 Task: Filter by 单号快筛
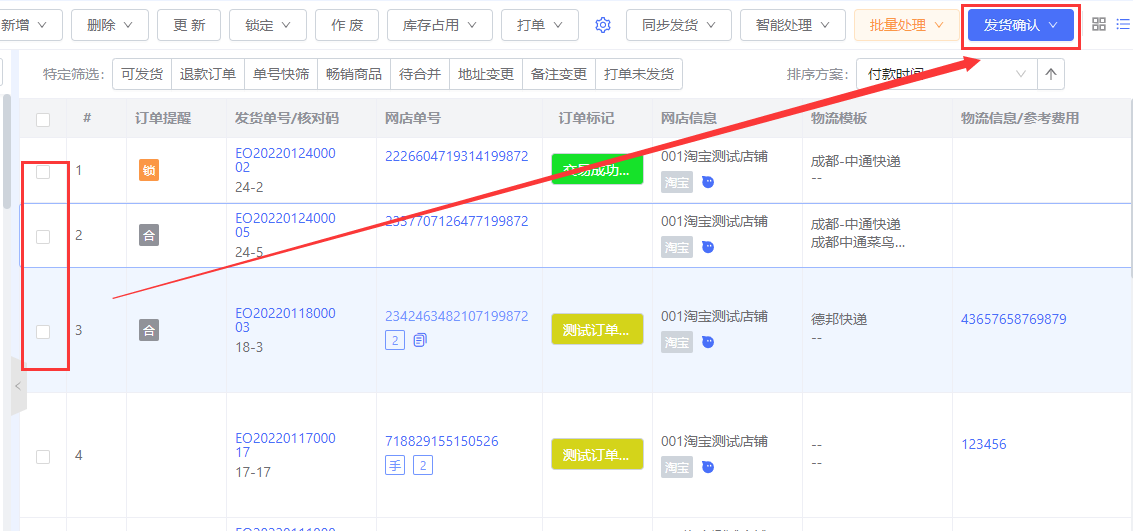pos(281,74)
